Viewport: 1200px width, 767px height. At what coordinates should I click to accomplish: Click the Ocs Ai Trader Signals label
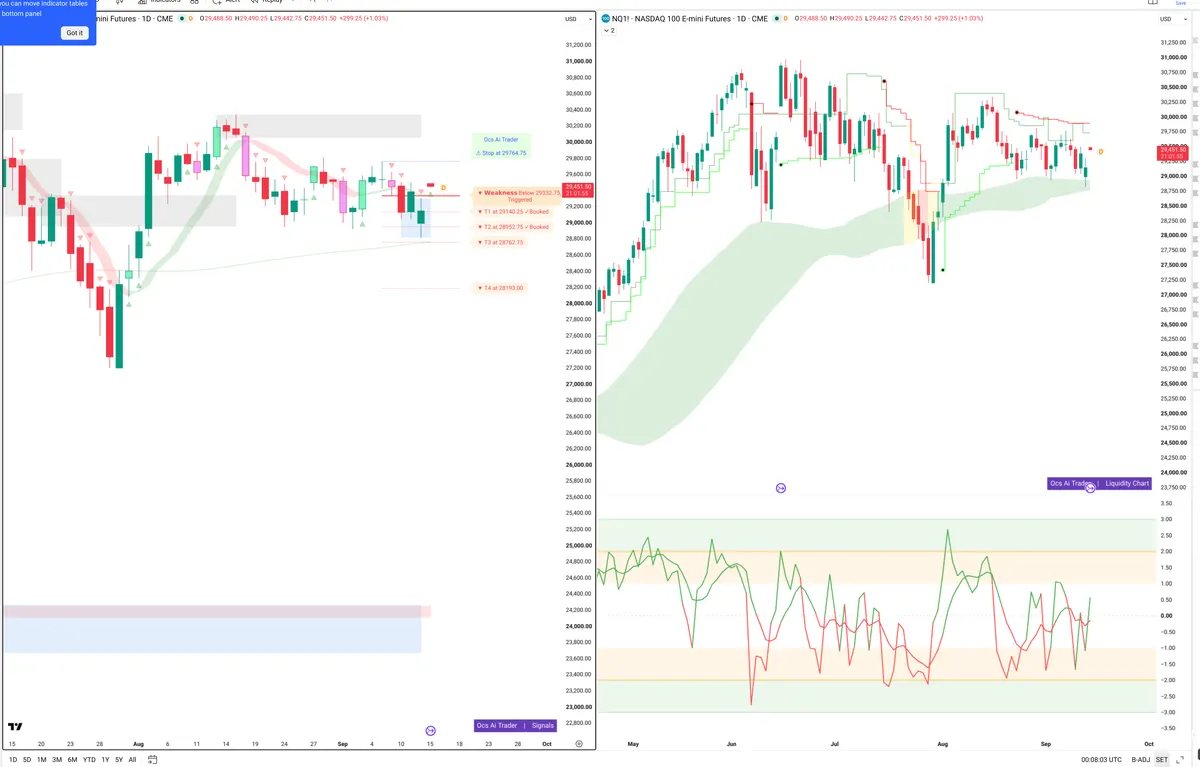pyautogui.click(x=515, y=726)
